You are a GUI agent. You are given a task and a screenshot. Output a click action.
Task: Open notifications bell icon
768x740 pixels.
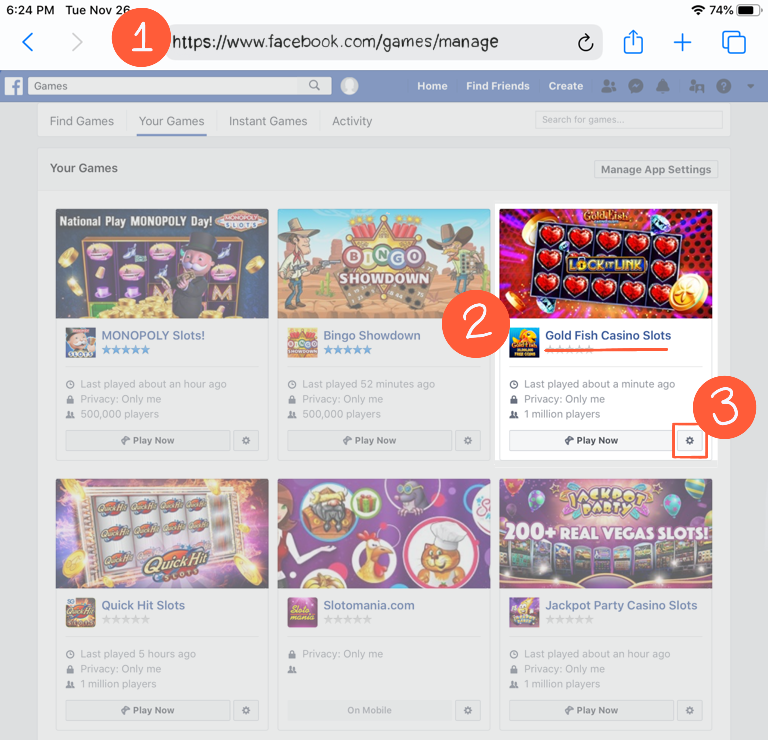[662, 86]
